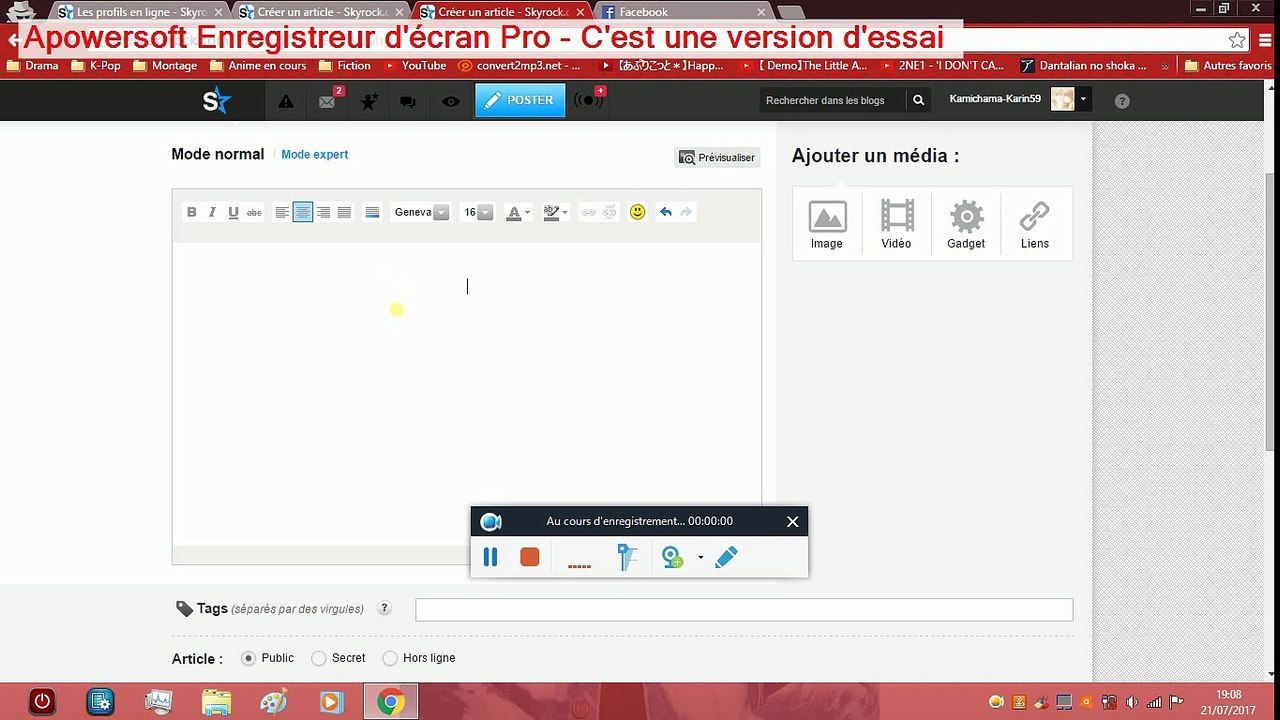
Task: Align text to the left
Action: (282, 212)
